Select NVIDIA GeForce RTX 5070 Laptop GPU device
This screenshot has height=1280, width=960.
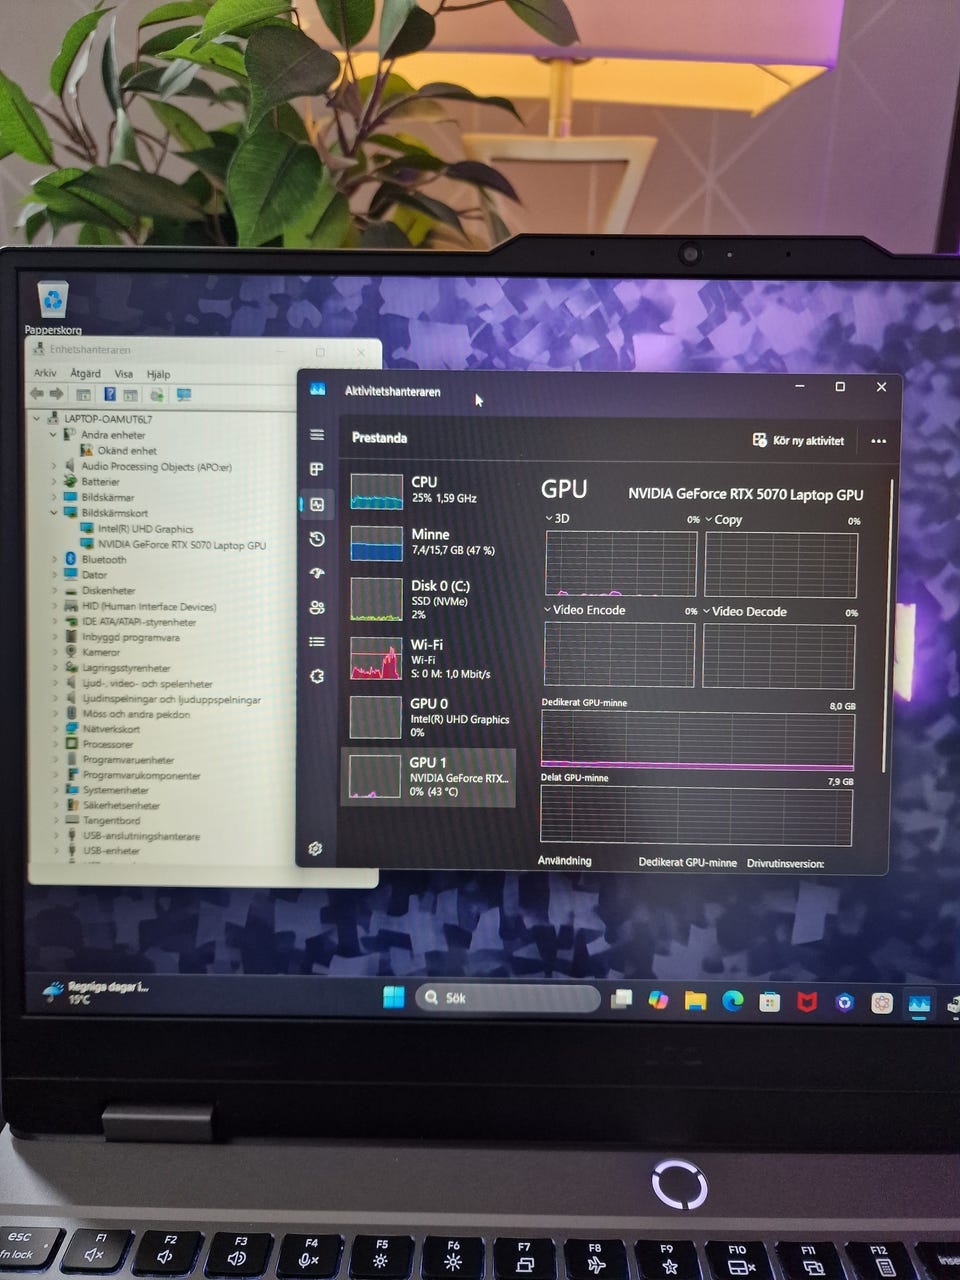(181, 545)
